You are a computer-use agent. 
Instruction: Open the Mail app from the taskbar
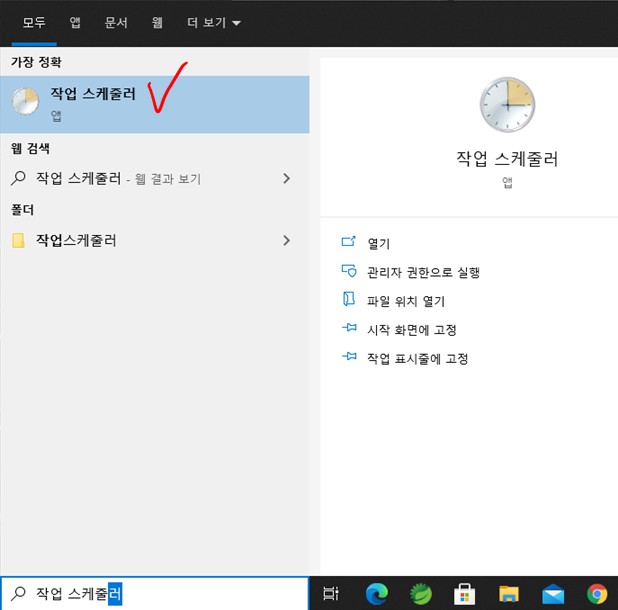coord(553,593)
